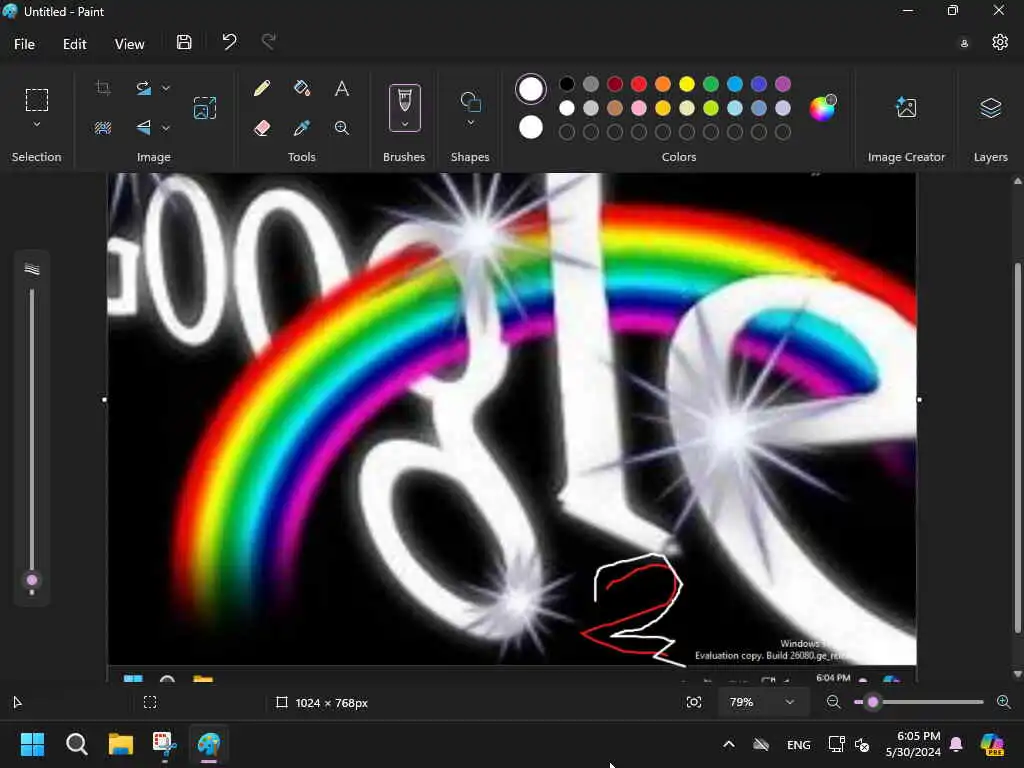
Task: Click the Save icon
Action: click(x=184, y=43)
